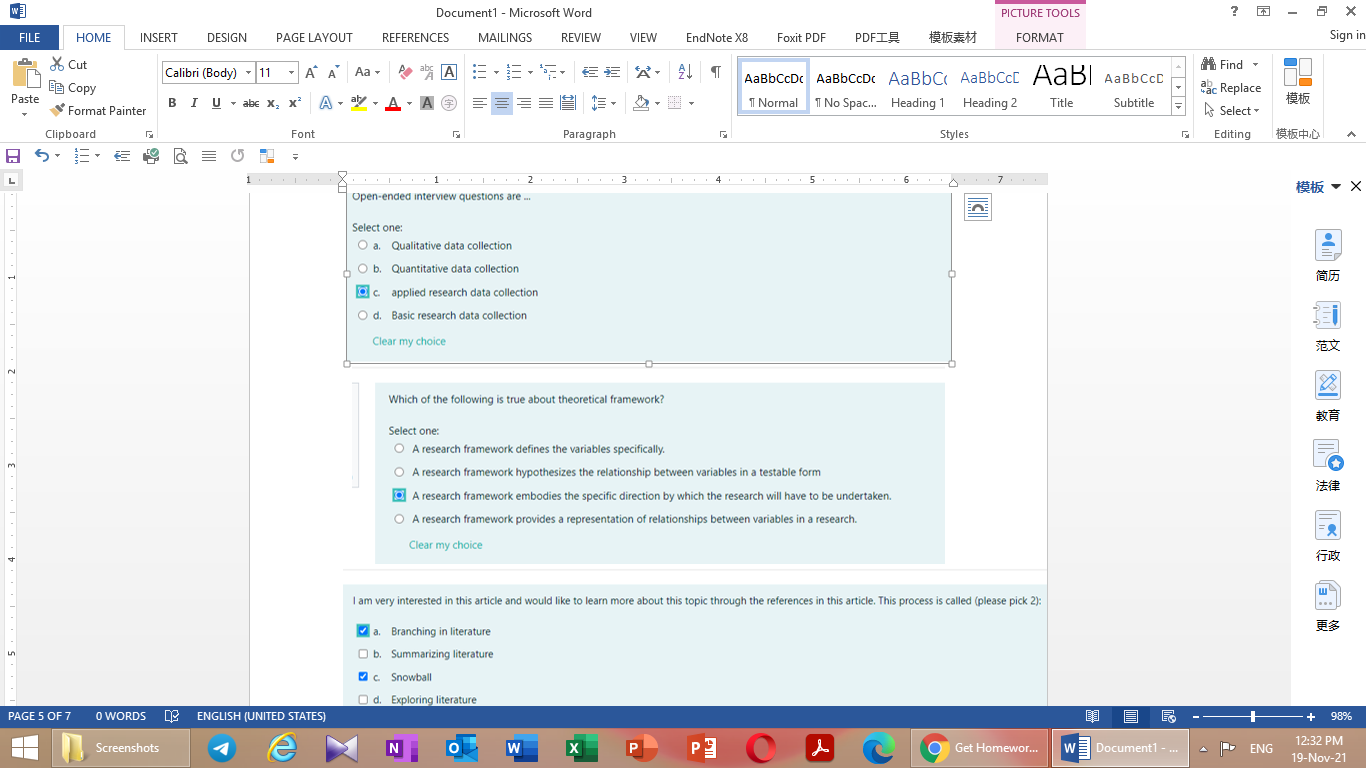The width and height of the screenshot is (1366, 768).
Task: Select the 法律 icon in the right sidebar
Action: pos(1327,455)
